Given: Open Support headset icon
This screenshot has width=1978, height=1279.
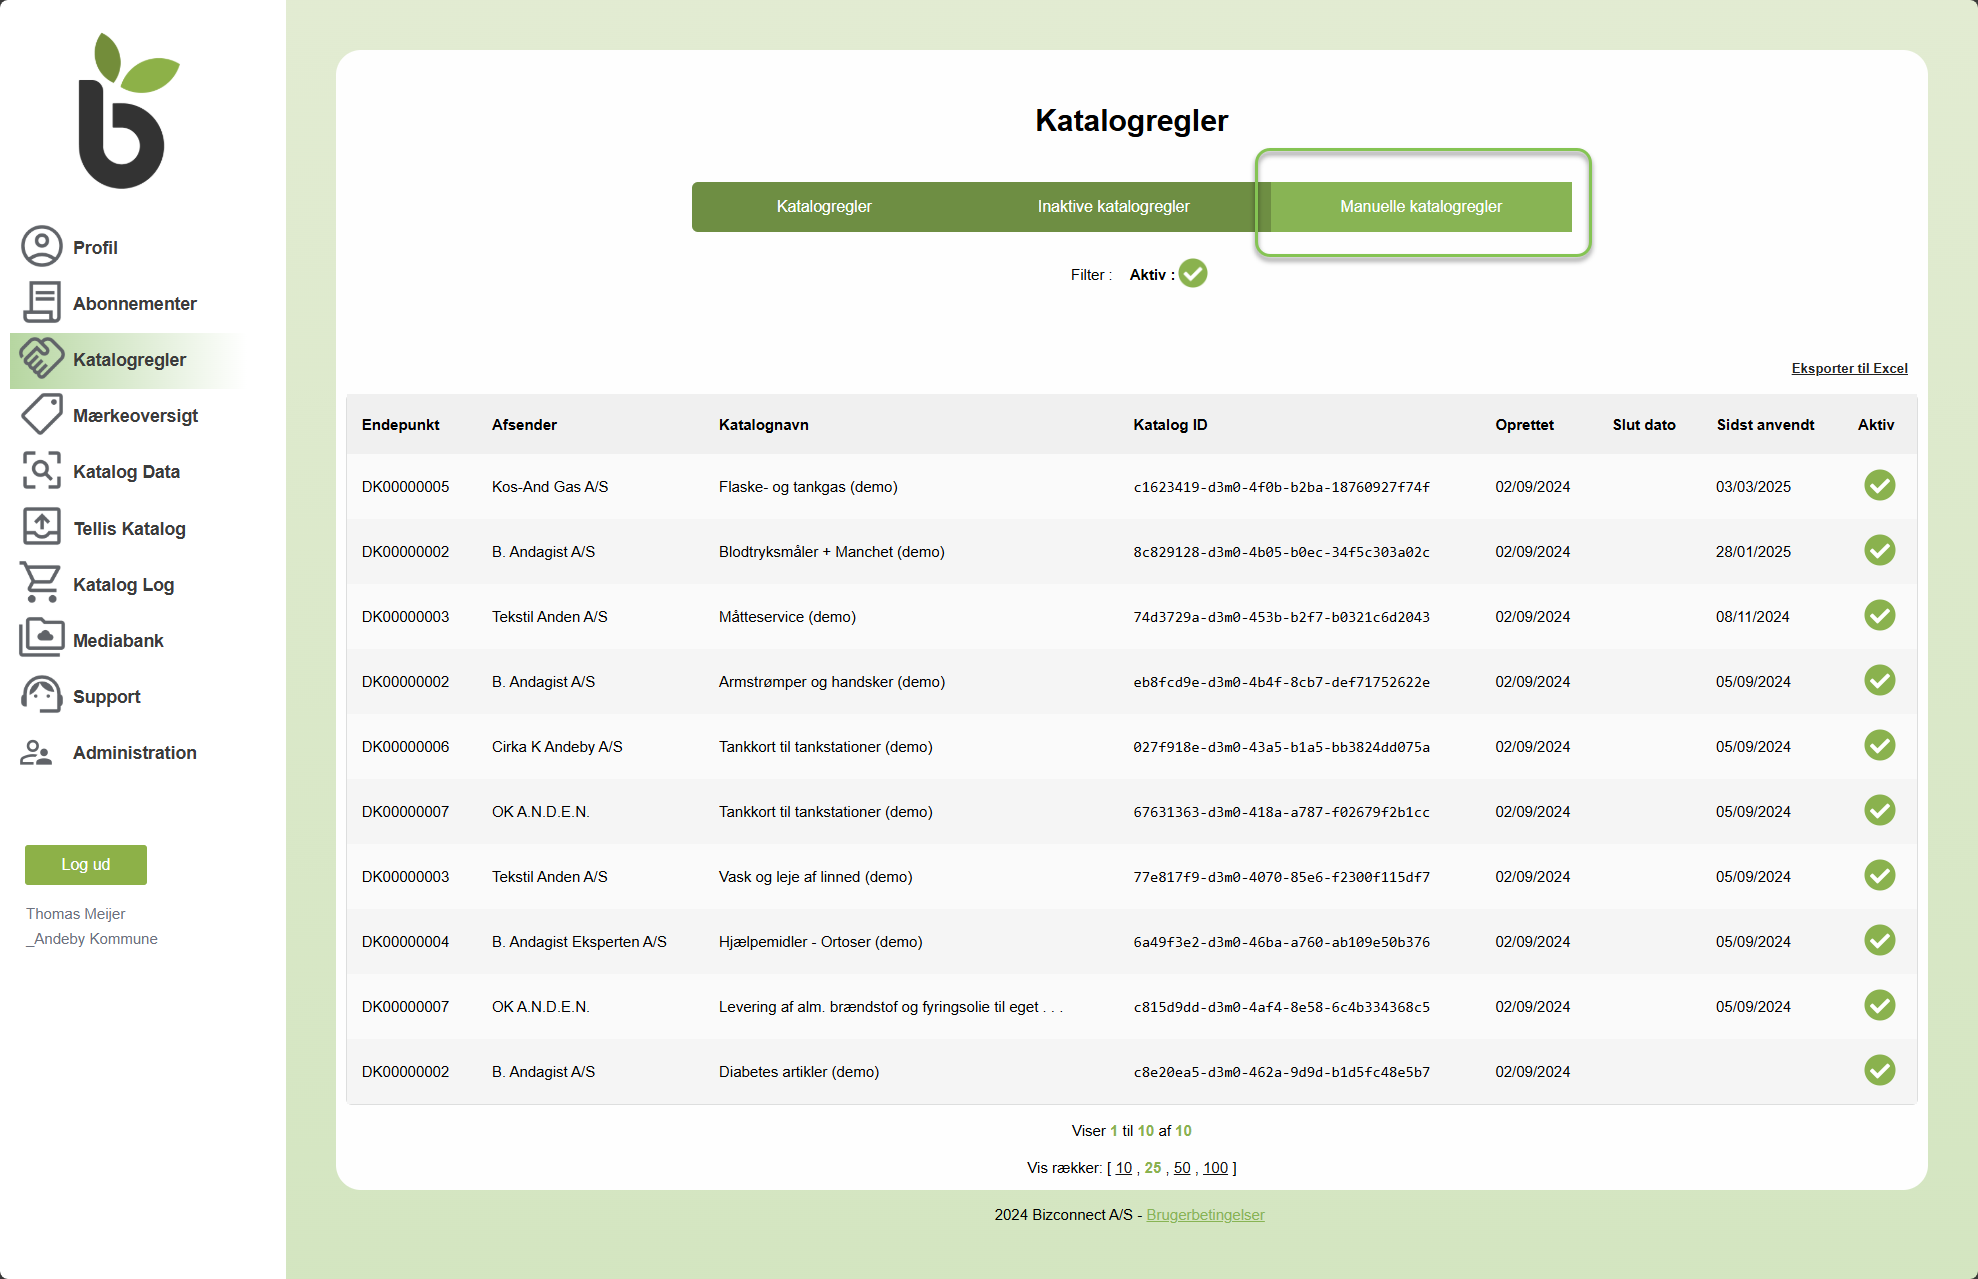Looking at the screenshot, I should pos(42,695).
